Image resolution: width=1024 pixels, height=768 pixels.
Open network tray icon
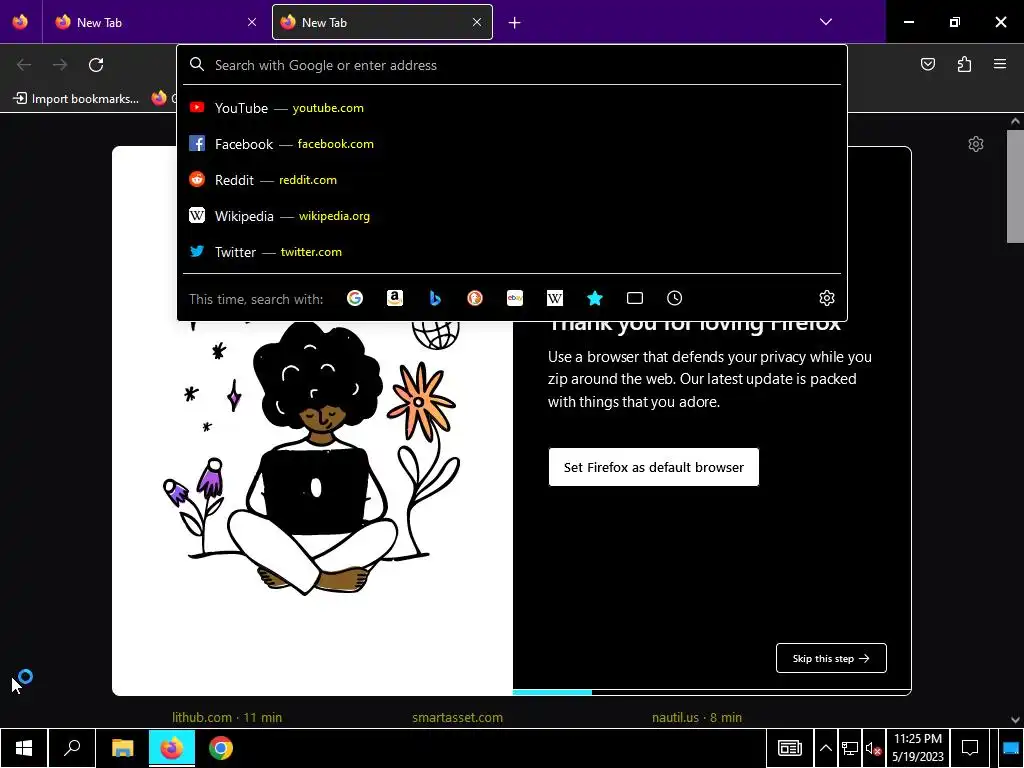[850, 748]
